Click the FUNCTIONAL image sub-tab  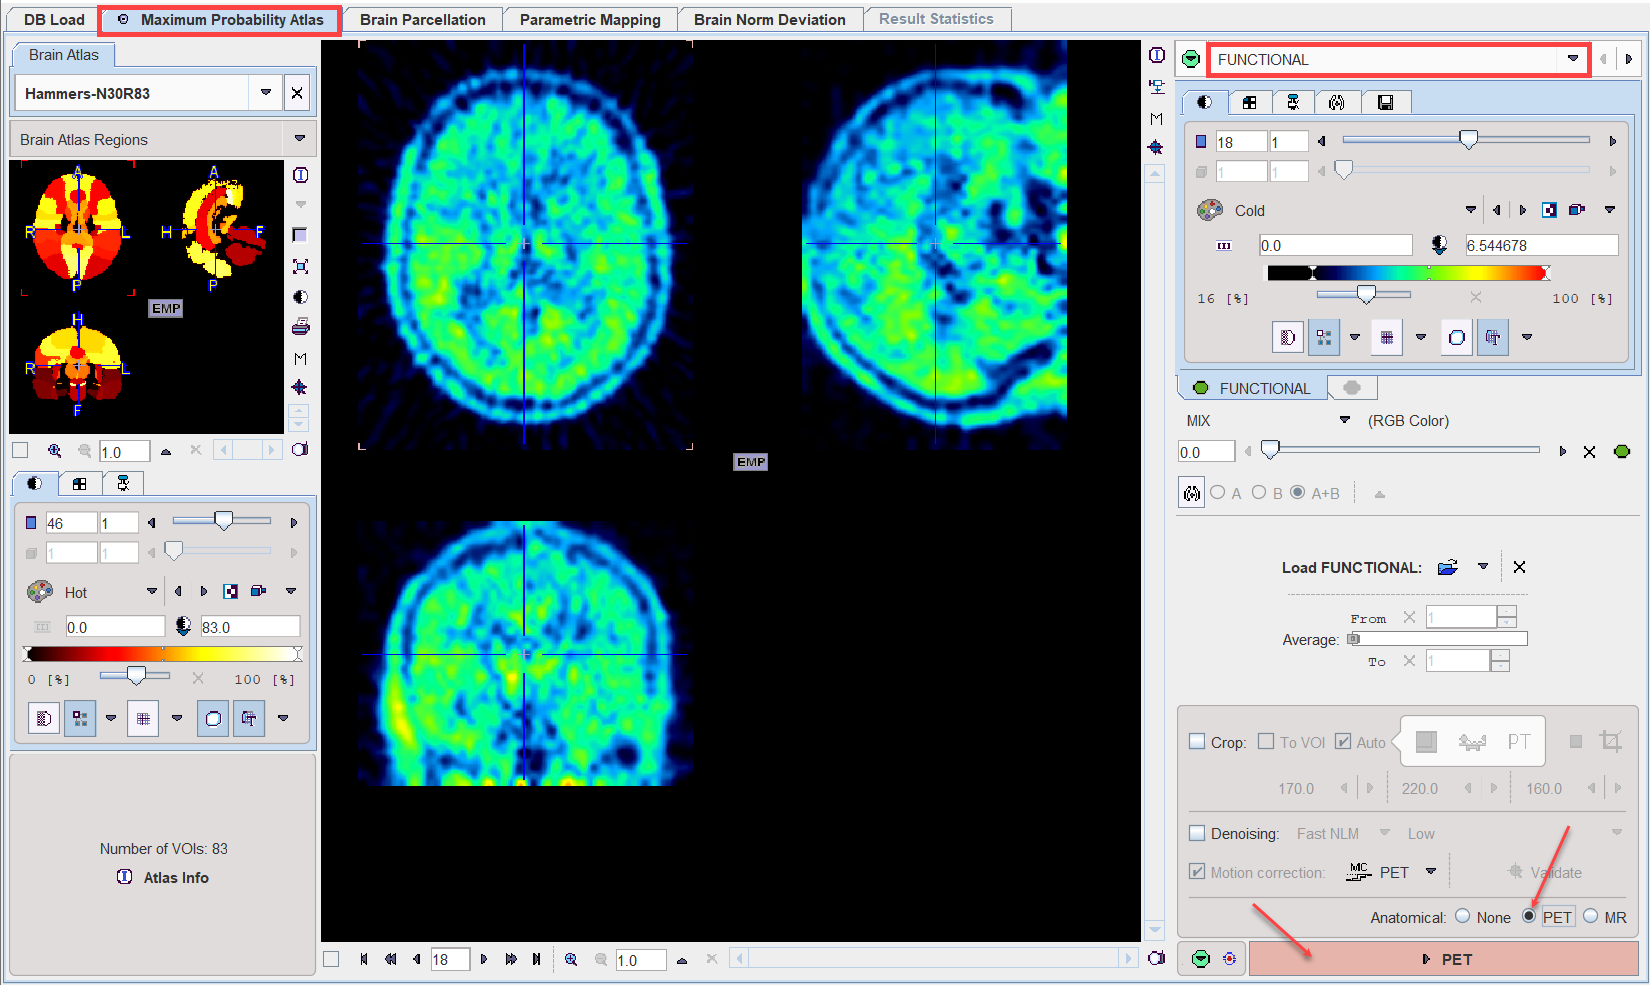(1253, 388)
